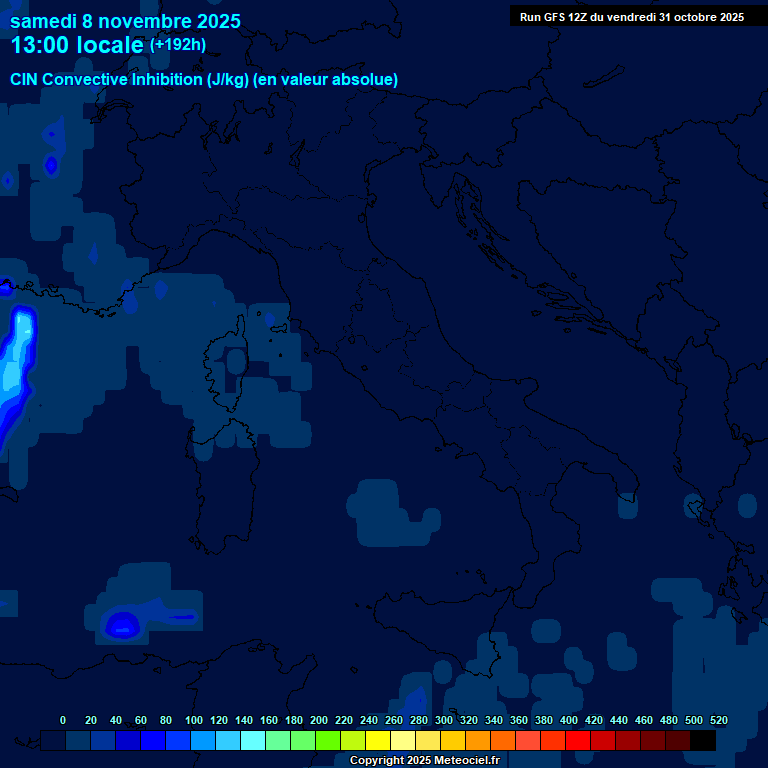Choose the green swatch between 180 and 200
This screenshot has height=768, width=768.
pyautogui.click(x=303, y=740)
